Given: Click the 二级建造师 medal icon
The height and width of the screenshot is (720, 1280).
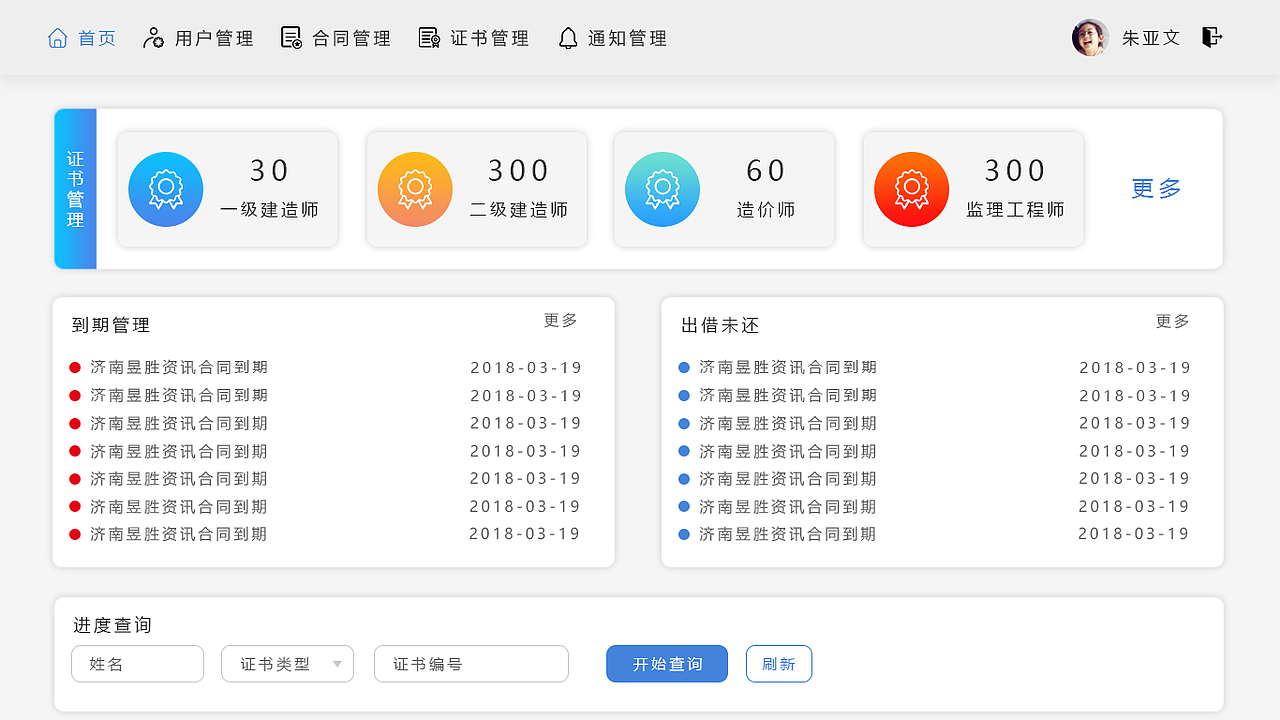Looking at the screenshot, I should tap(414, 189).
